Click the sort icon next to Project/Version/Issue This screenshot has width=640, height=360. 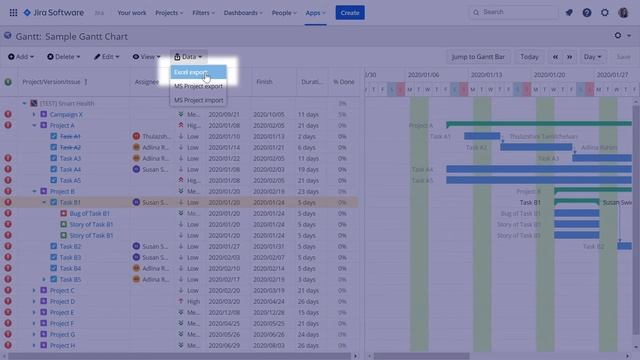(x=86, y=82)
